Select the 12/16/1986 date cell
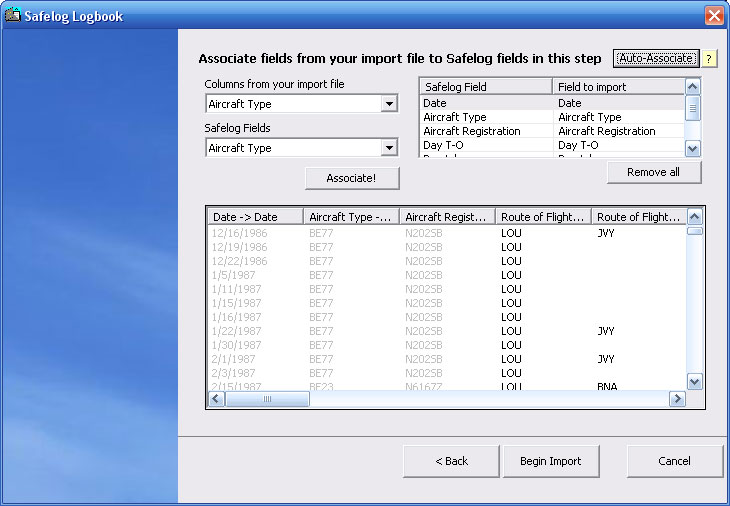The image size is (730, 506). (x=239, y=233)
